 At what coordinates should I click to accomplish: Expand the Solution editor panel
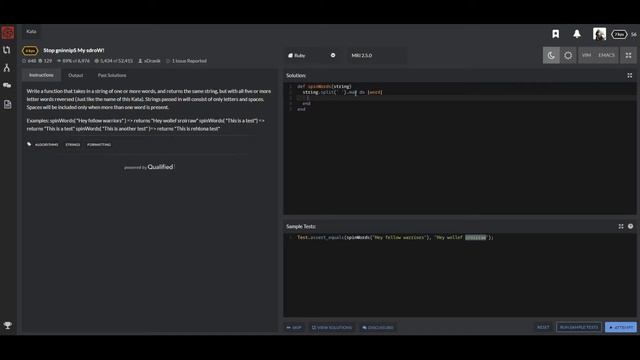[x=630, y=76]
